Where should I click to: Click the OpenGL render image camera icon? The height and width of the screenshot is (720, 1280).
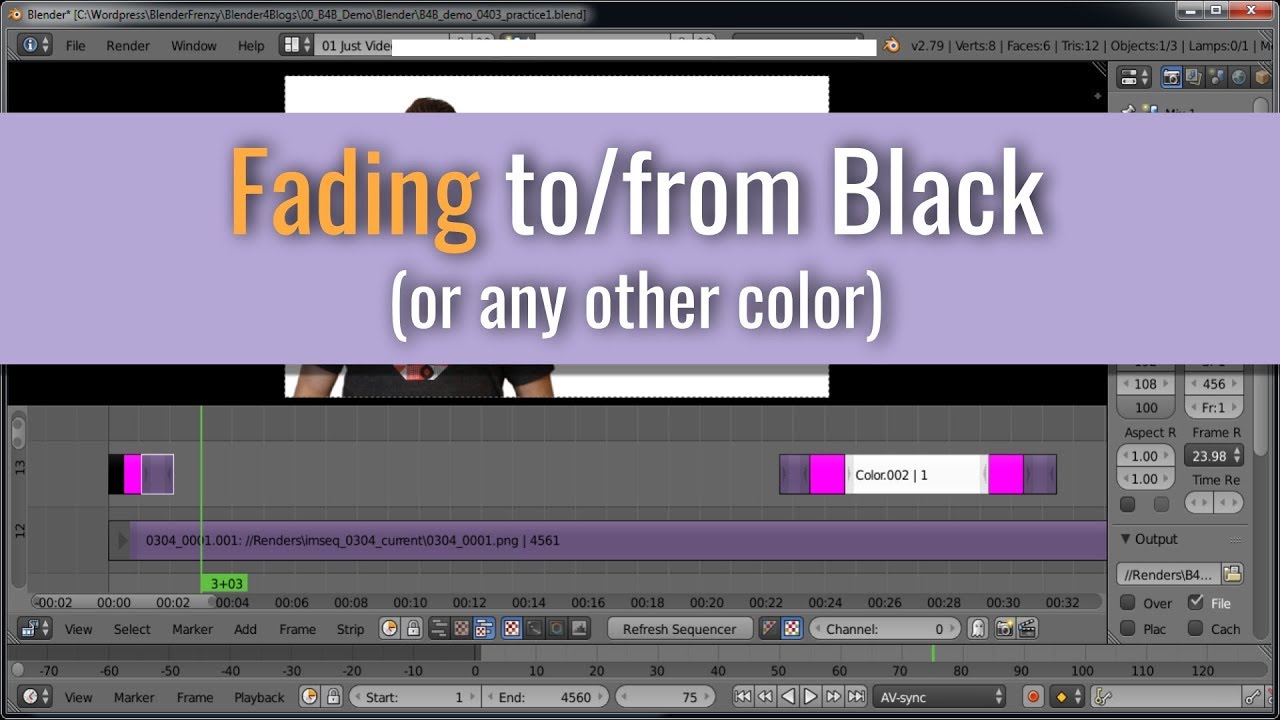(1004, 629)
